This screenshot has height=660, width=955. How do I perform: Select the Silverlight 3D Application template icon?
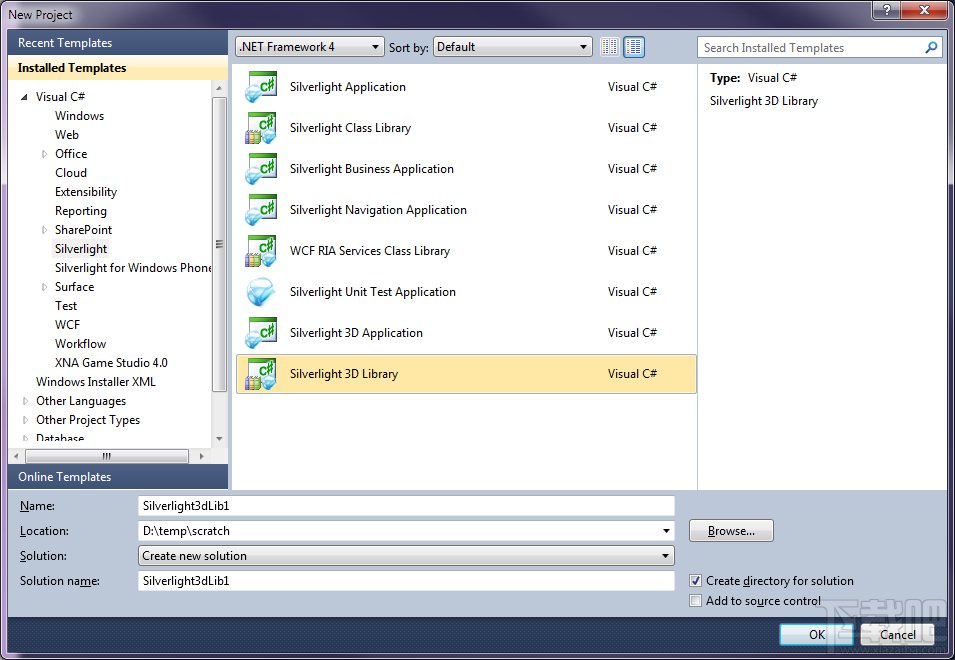(261, 332)
